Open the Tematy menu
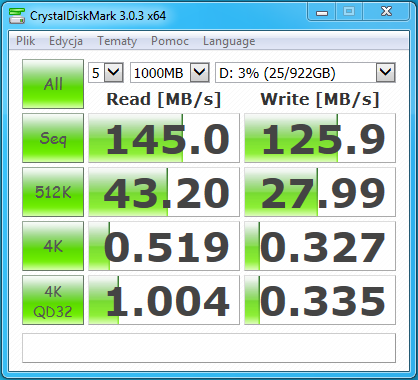The height and width of the screenshot is (380, 418). pos(117,41)
